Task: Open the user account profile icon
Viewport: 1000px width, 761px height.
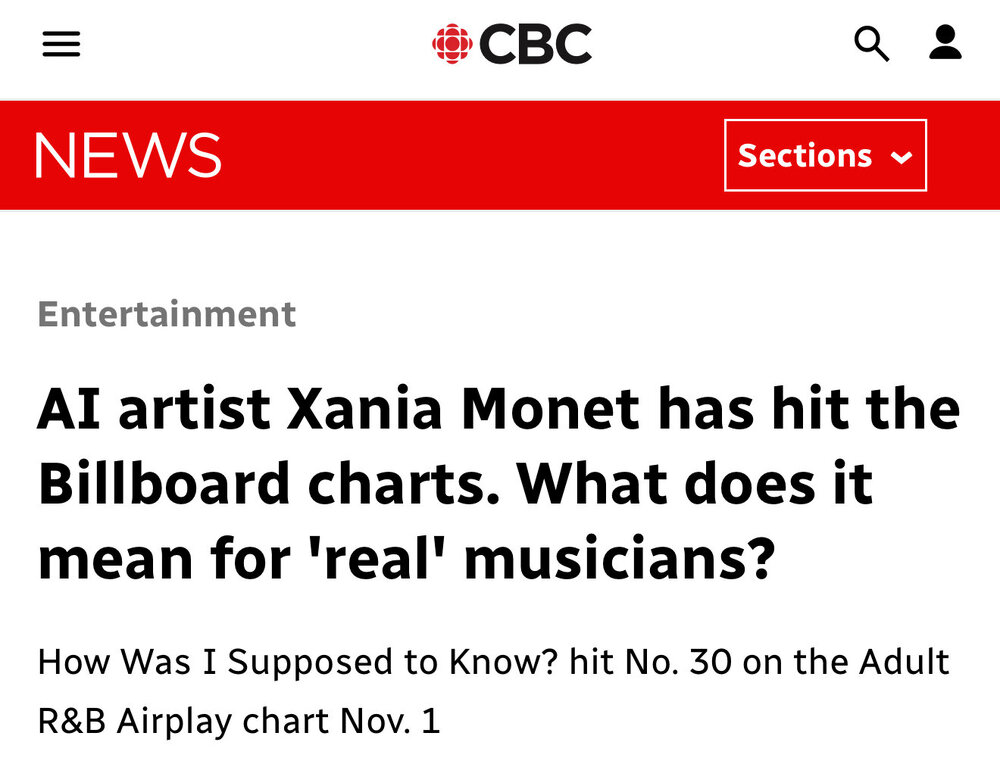Action: click(x=945, y=43)
